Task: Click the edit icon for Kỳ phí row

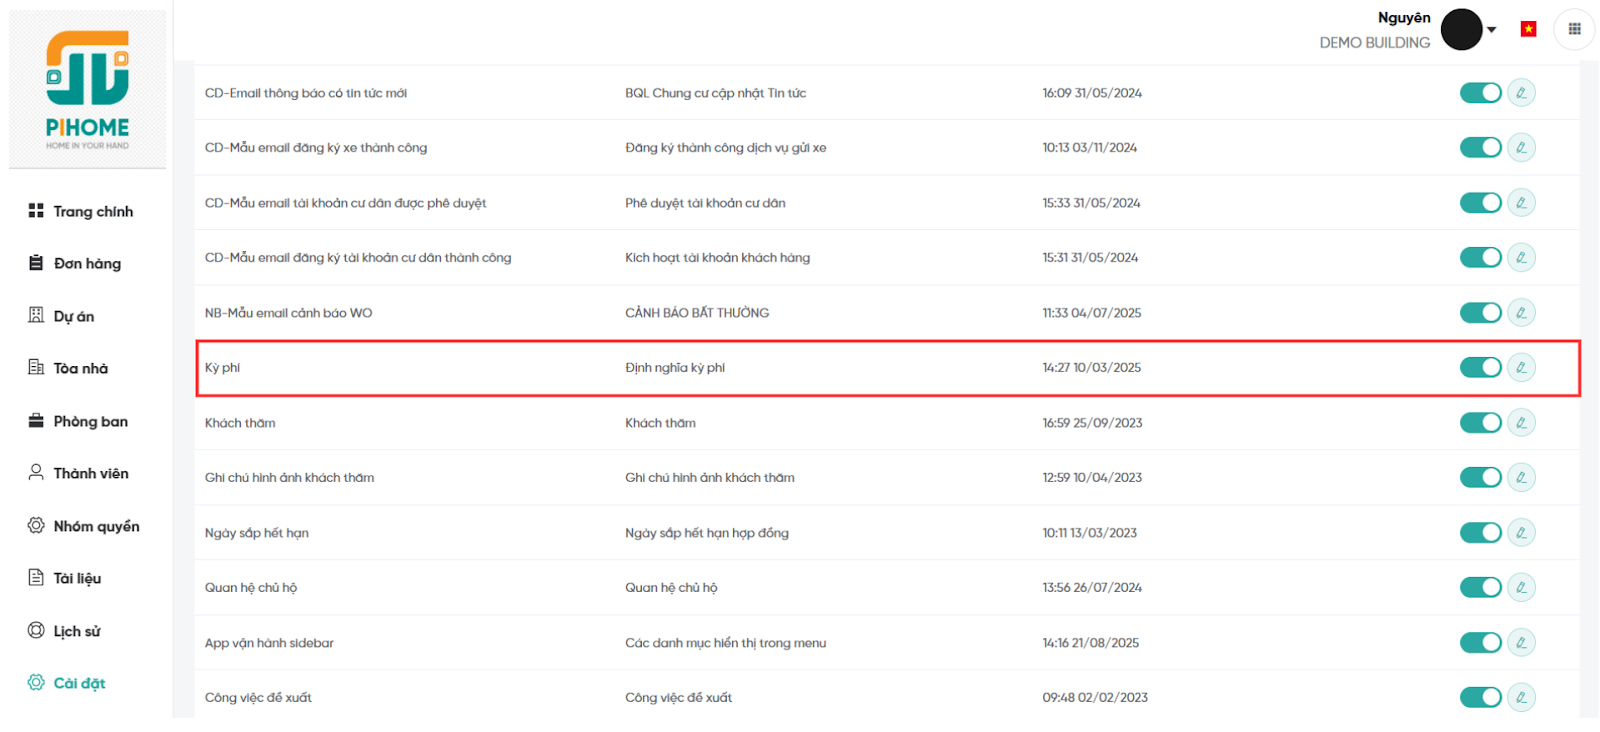Action: pyautogui.click(x=1520, y=368)
